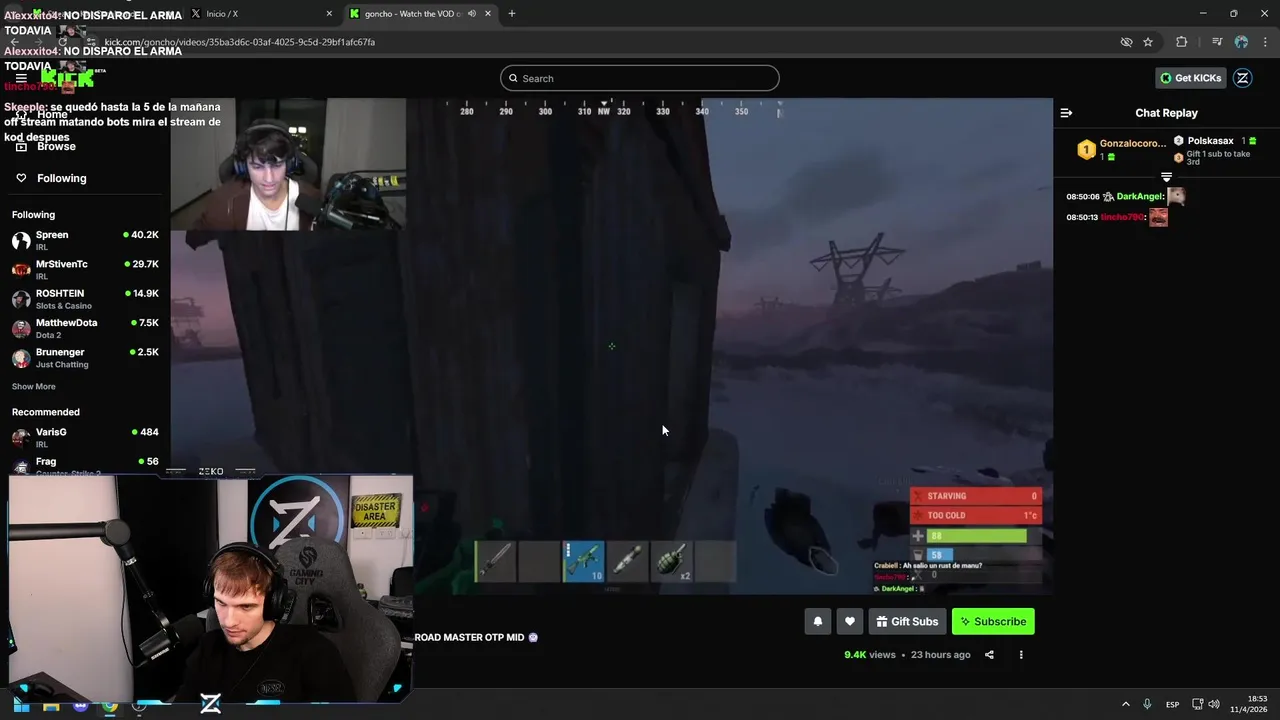The image size is (1280, 720).
Task: Bookmark this page with the star icon
Action: coord(1148,42)
